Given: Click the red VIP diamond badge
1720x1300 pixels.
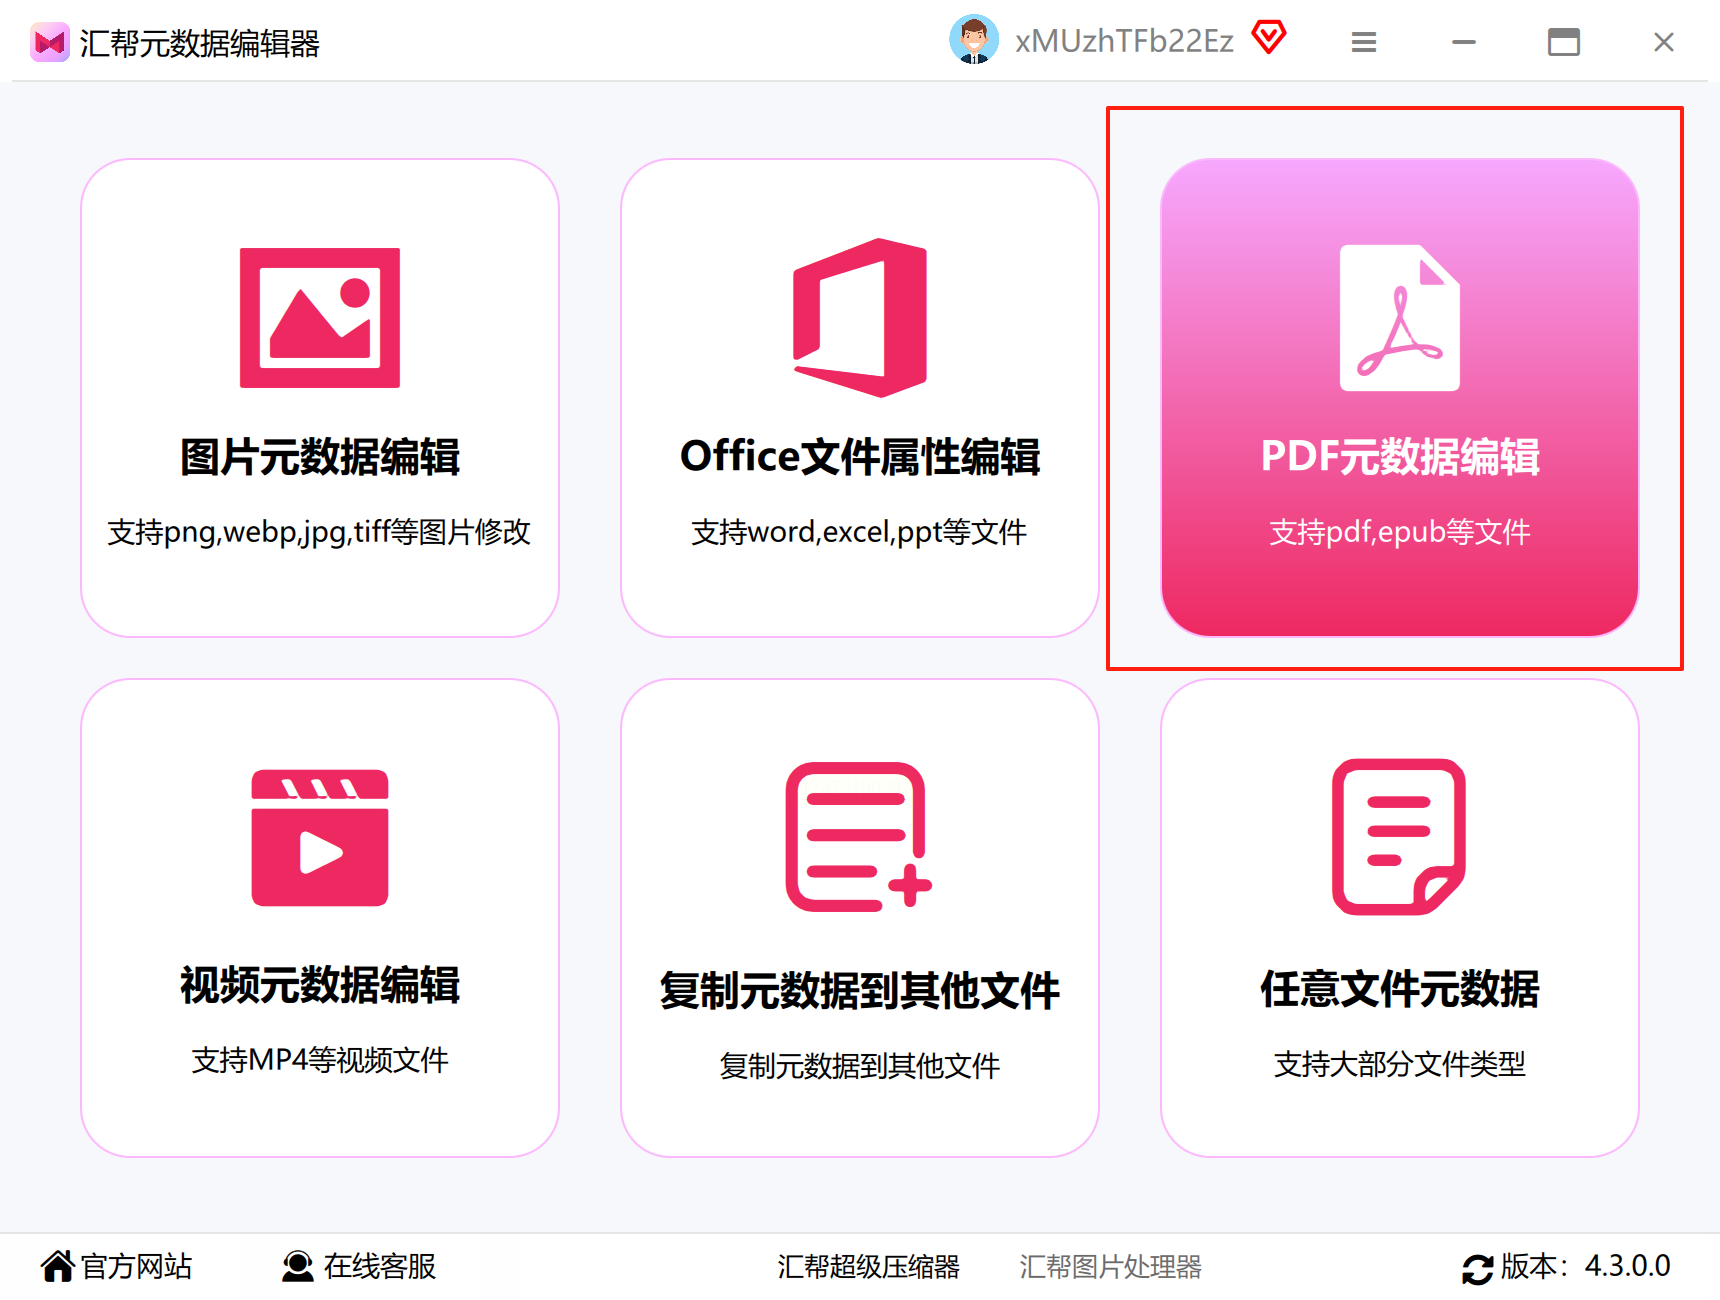Looking at the screenshot, I should (x=1269, y=38).
